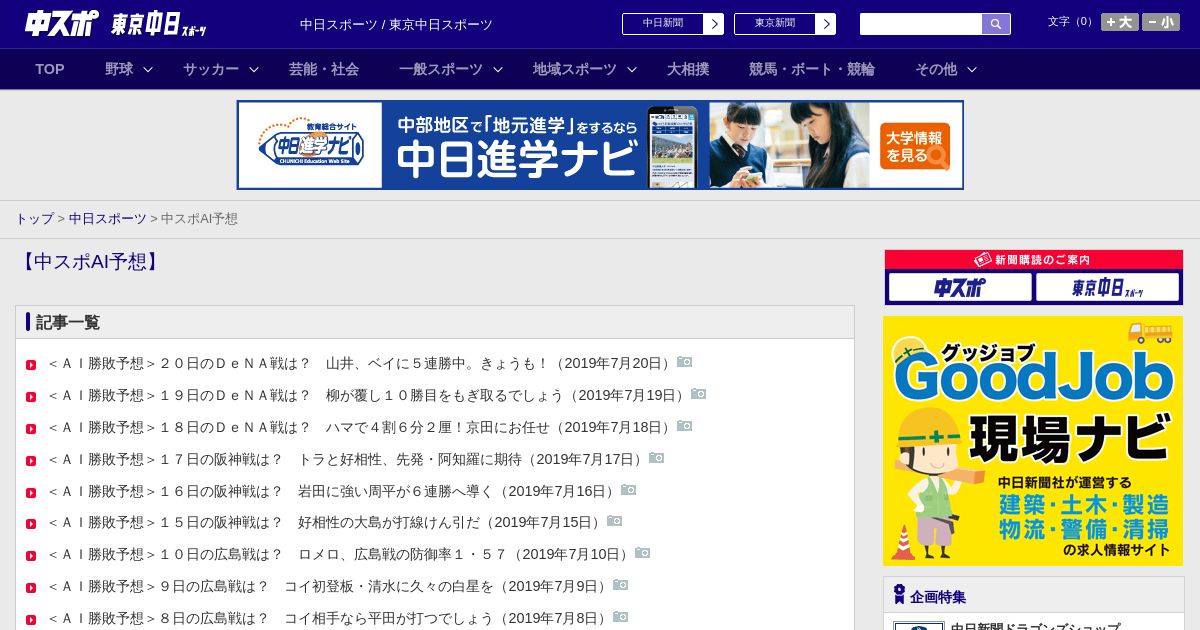Click トップ breadcrumb link

click(34, 218)
